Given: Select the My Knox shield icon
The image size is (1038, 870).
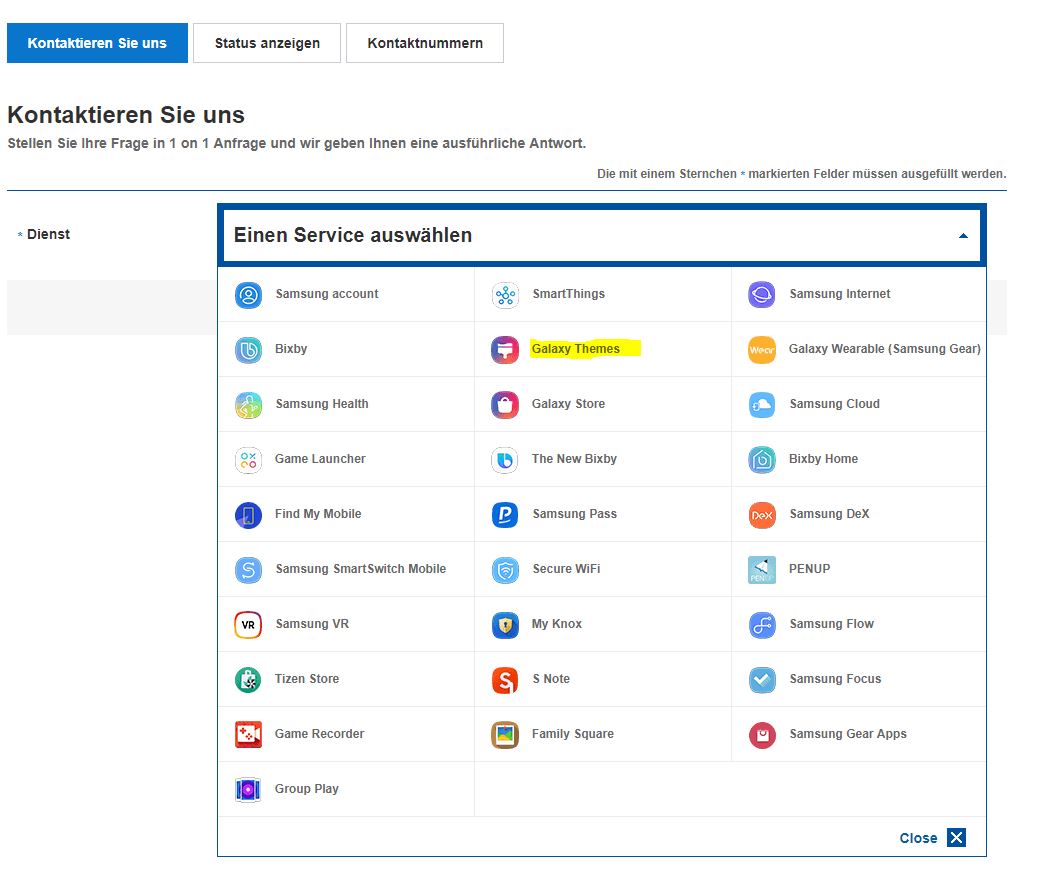Looking at the screenshot, I should click(x=505, y=625).
